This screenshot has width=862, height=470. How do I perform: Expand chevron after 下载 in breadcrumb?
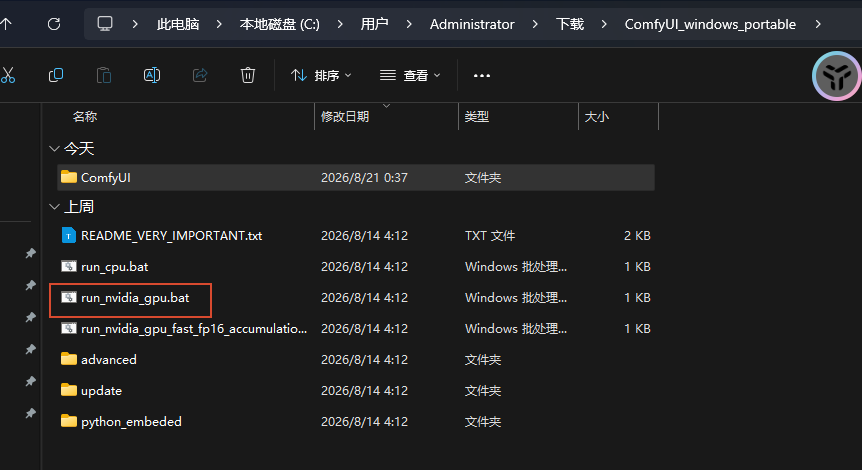click(604, 24)
